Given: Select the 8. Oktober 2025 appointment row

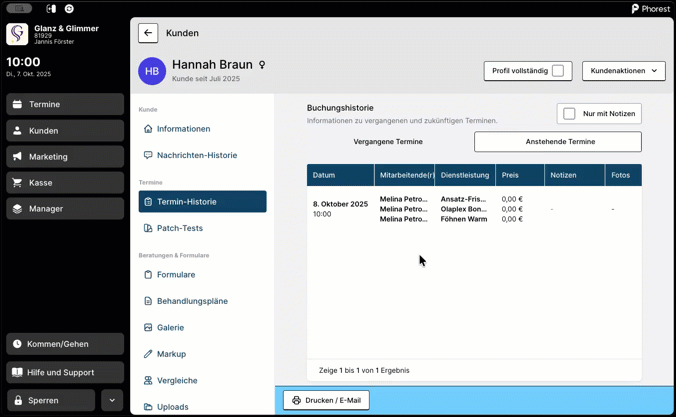Looking at the screenshot, I should [474, 209].
